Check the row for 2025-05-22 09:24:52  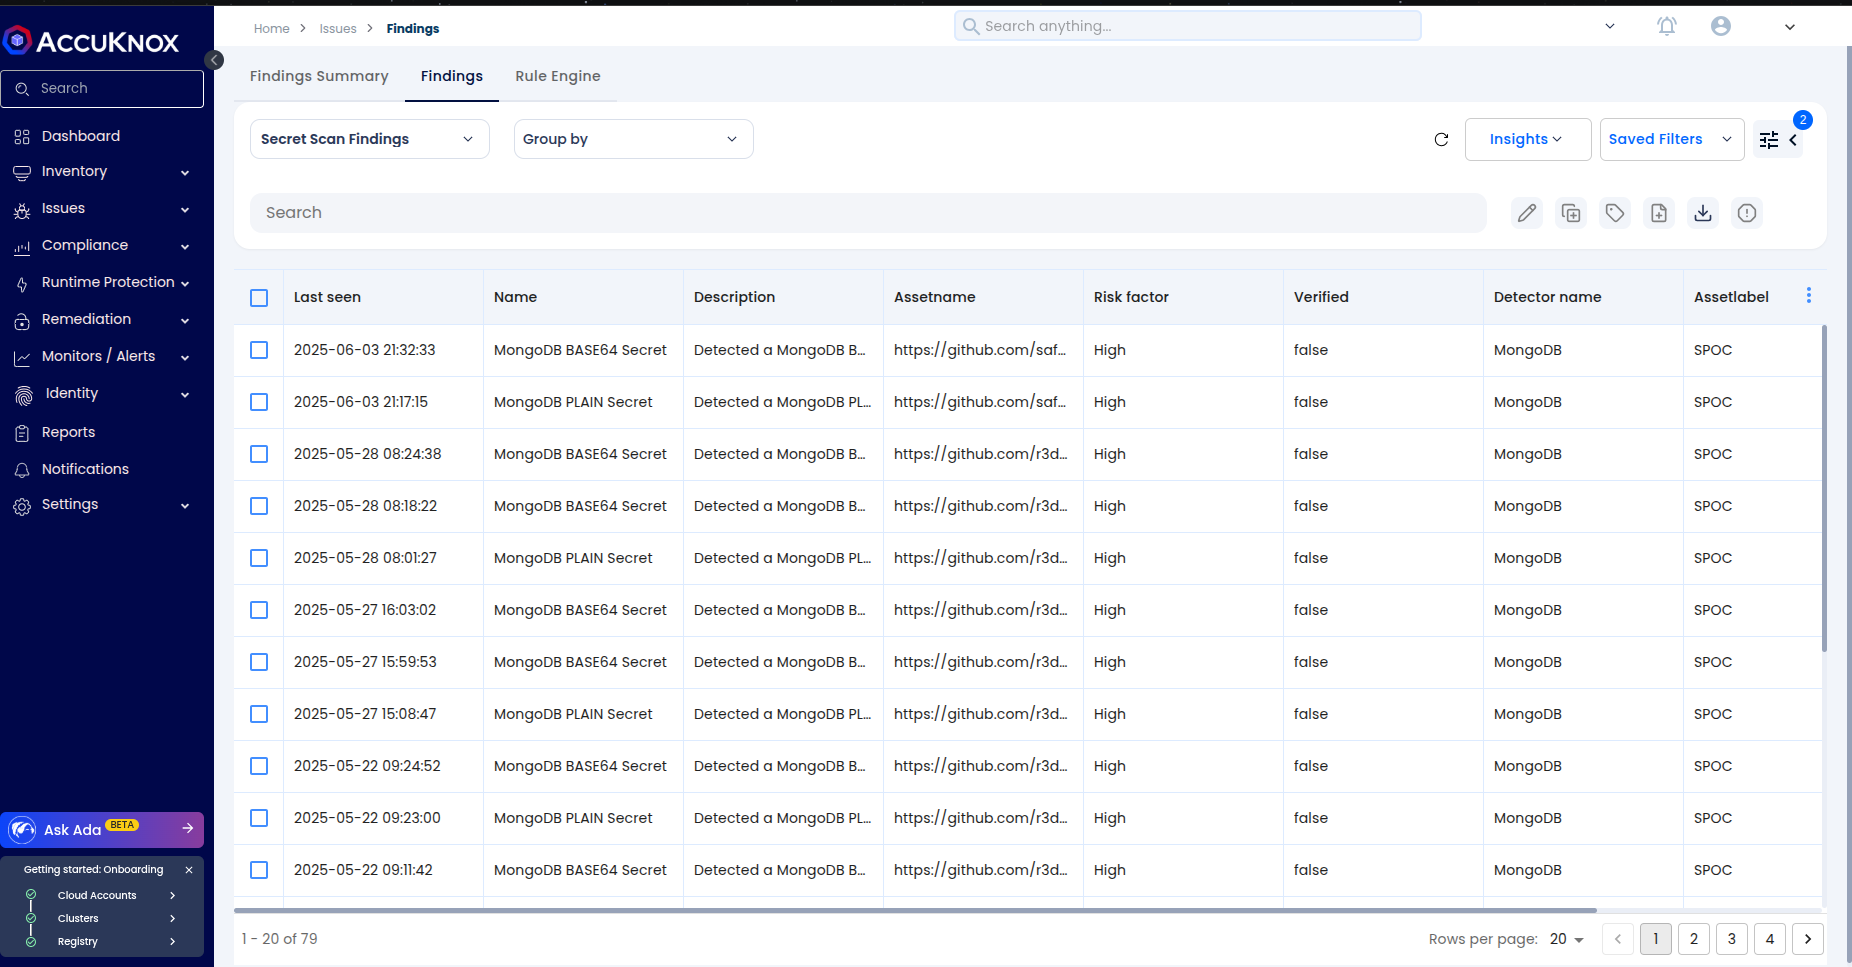259,766
